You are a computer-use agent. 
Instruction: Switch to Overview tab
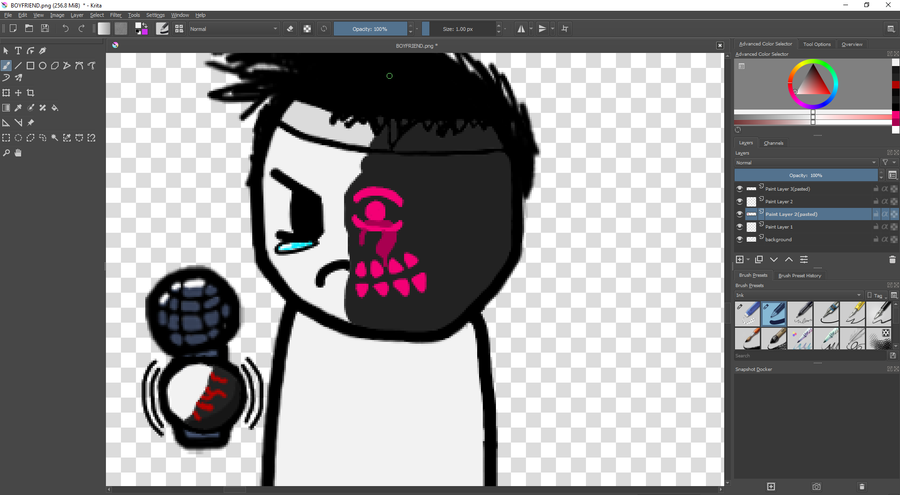click(852, 44)
